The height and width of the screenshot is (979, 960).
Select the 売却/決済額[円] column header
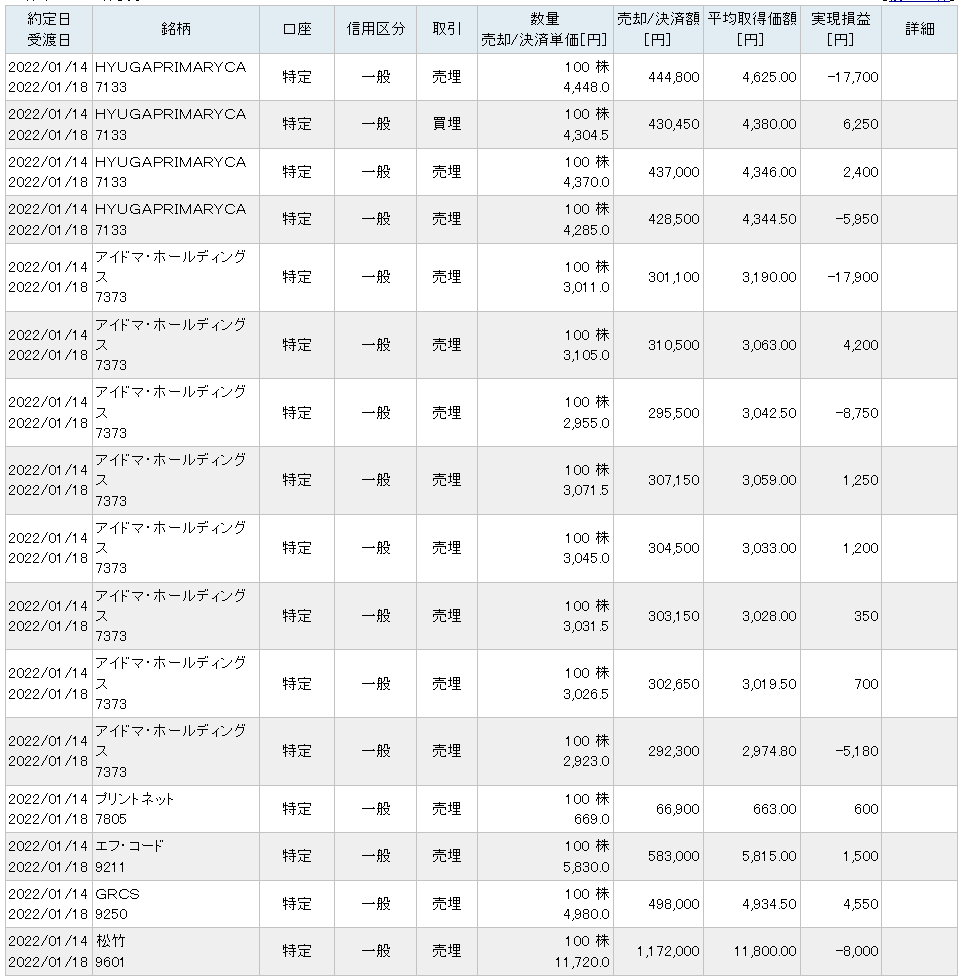pos(658,29)
